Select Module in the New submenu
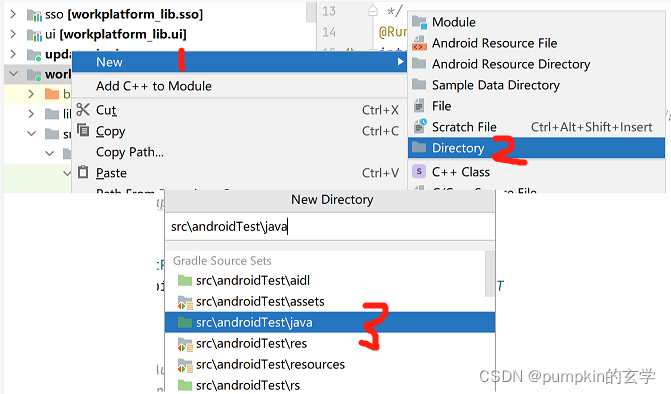Screen dimensions: 671x394 (x=537, y=22)
